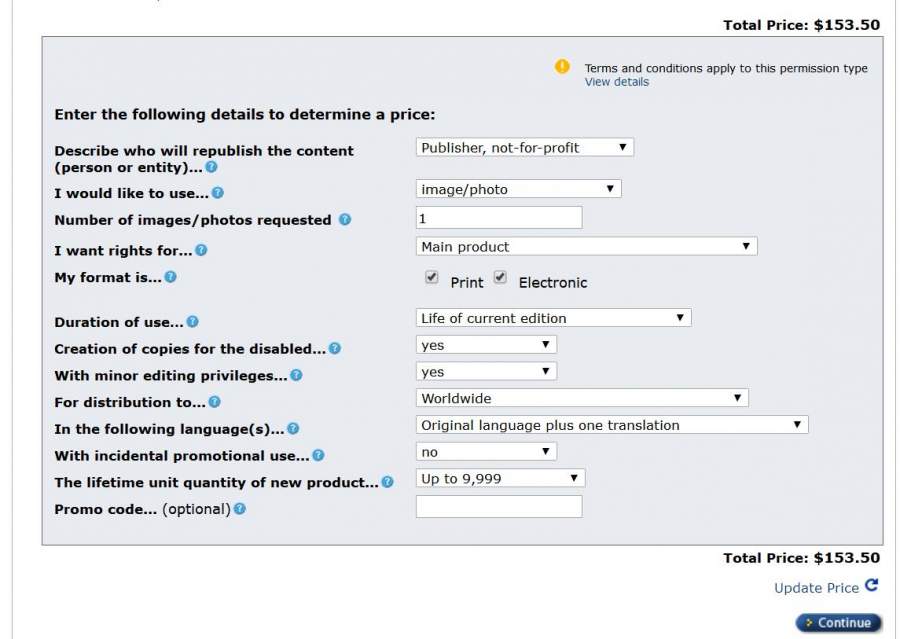Open the "Publisher, not-for-profit" dropdown

524,148
